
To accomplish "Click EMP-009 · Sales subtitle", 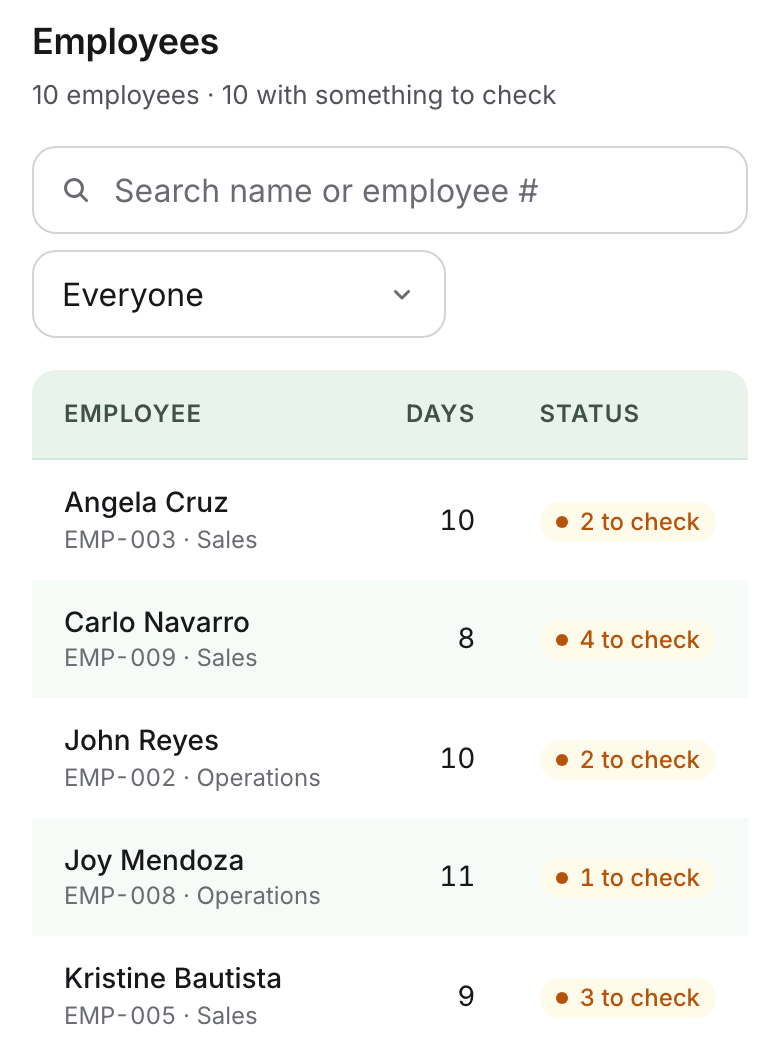I will point(161,658).
